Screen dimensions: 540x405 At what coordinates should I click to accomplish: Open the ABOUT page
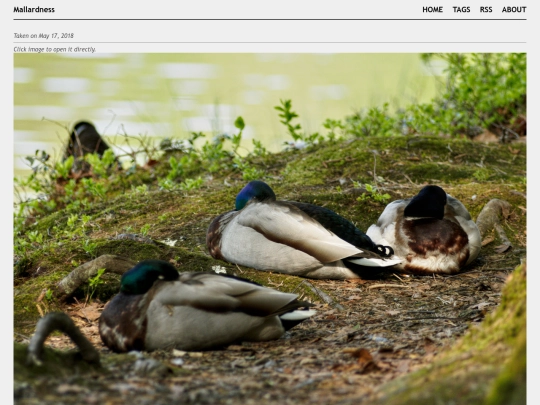[514, 10]
